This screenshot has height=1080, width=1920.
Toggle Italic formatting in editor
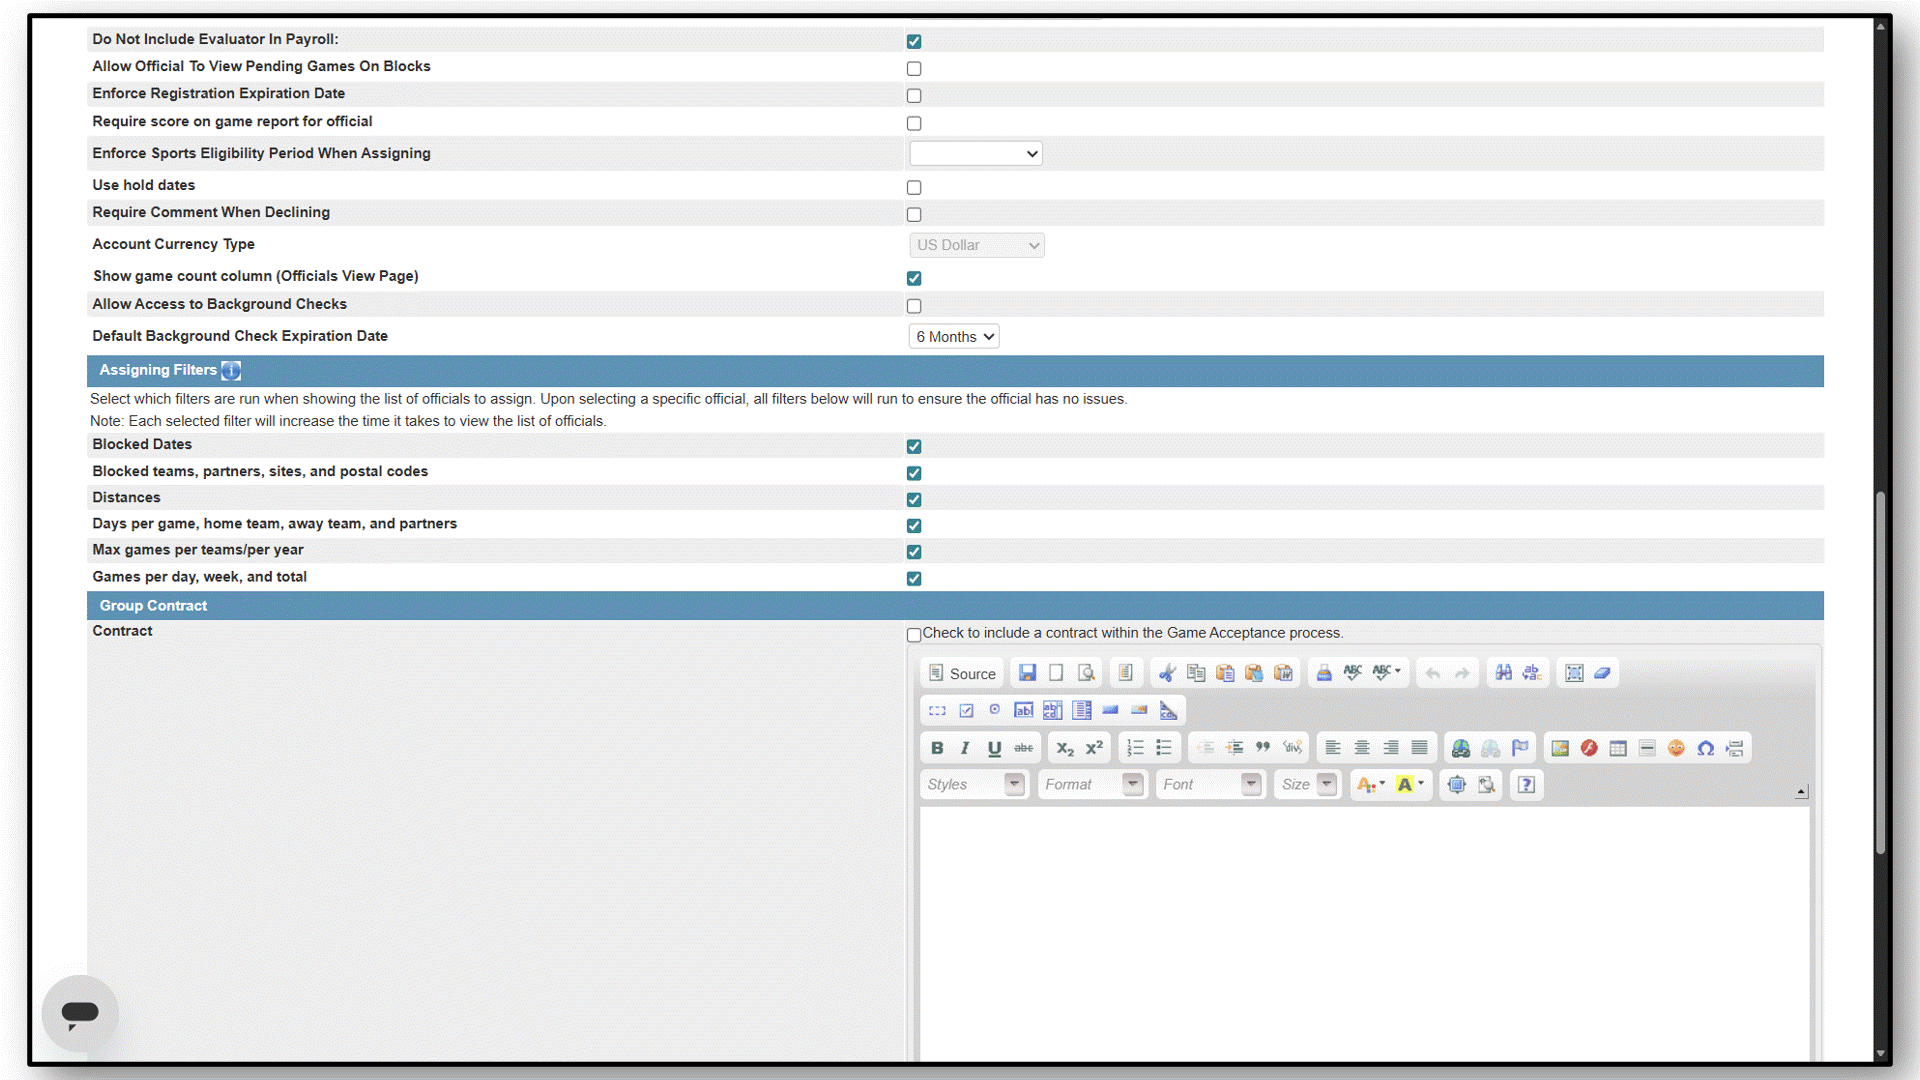point(965,748)
